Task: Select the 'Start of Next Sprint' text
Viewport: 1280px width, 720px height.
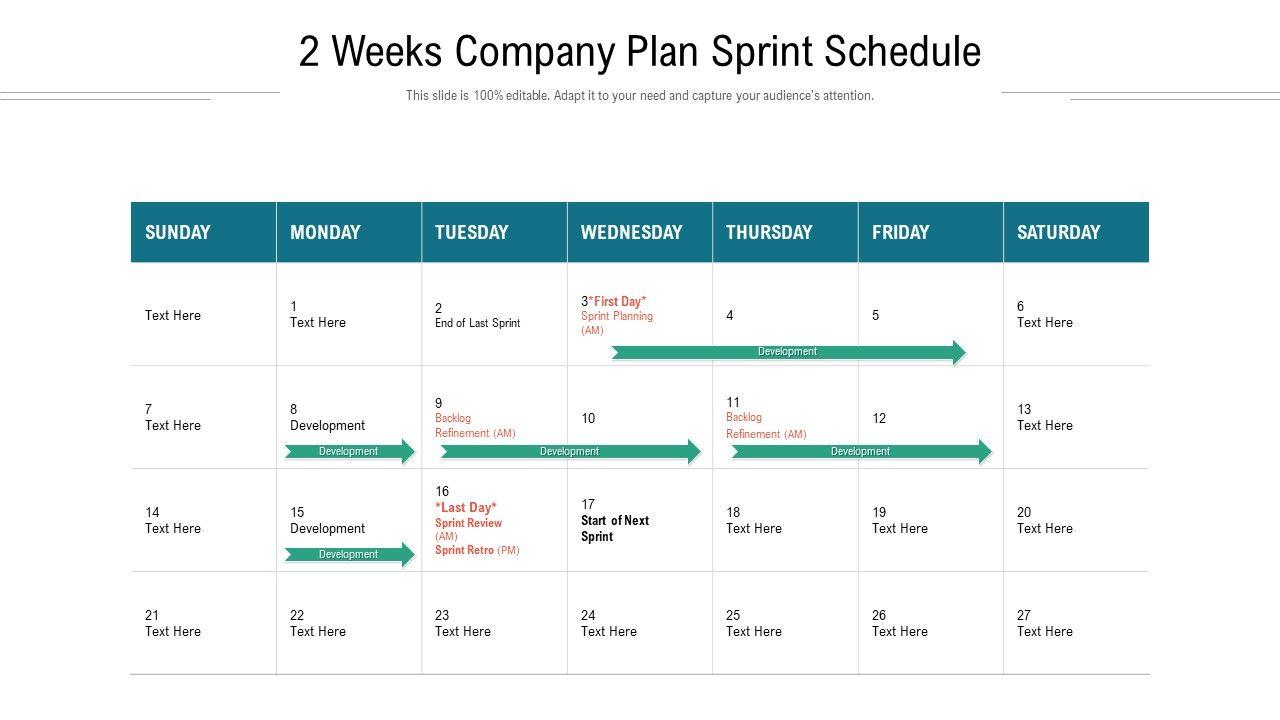Action: pyautogui.click(x=615, y=528)
